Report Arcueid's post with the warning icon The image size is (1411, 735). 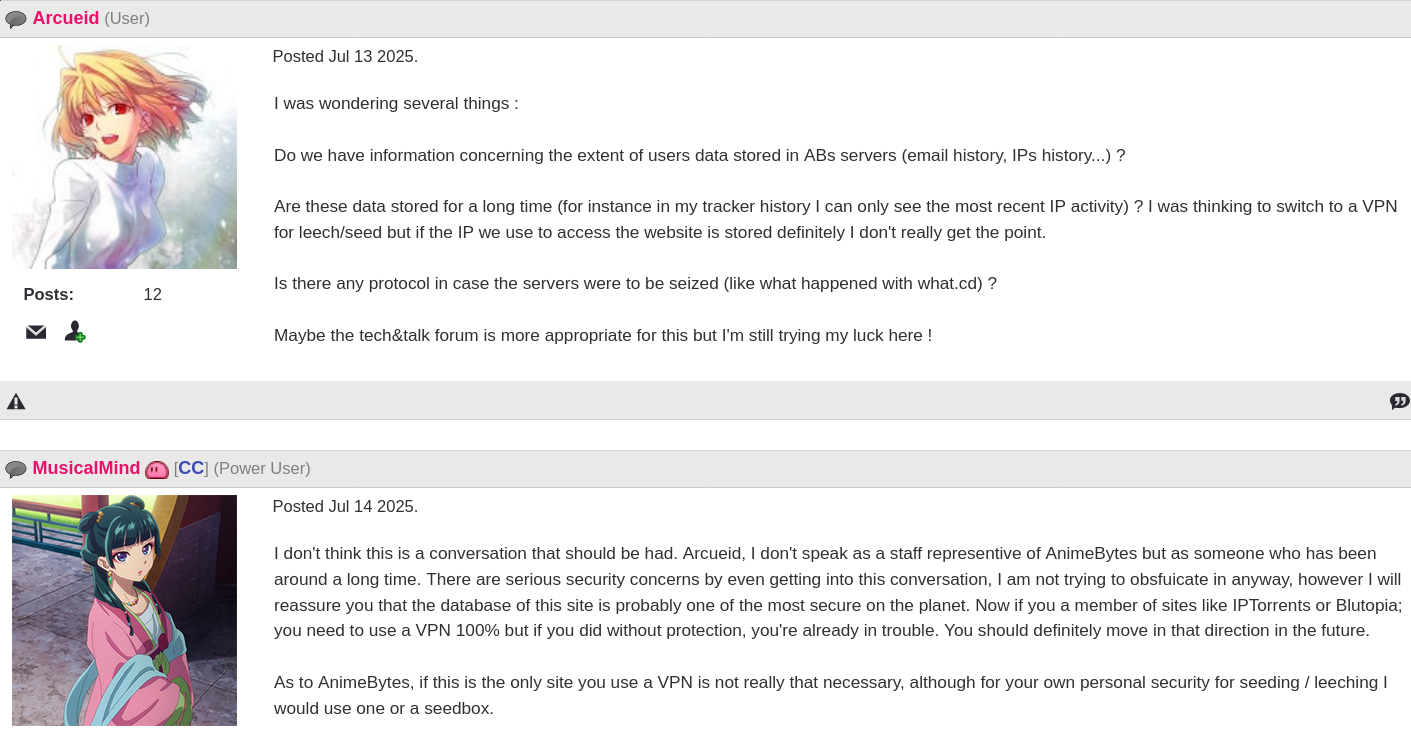(16, 402)
